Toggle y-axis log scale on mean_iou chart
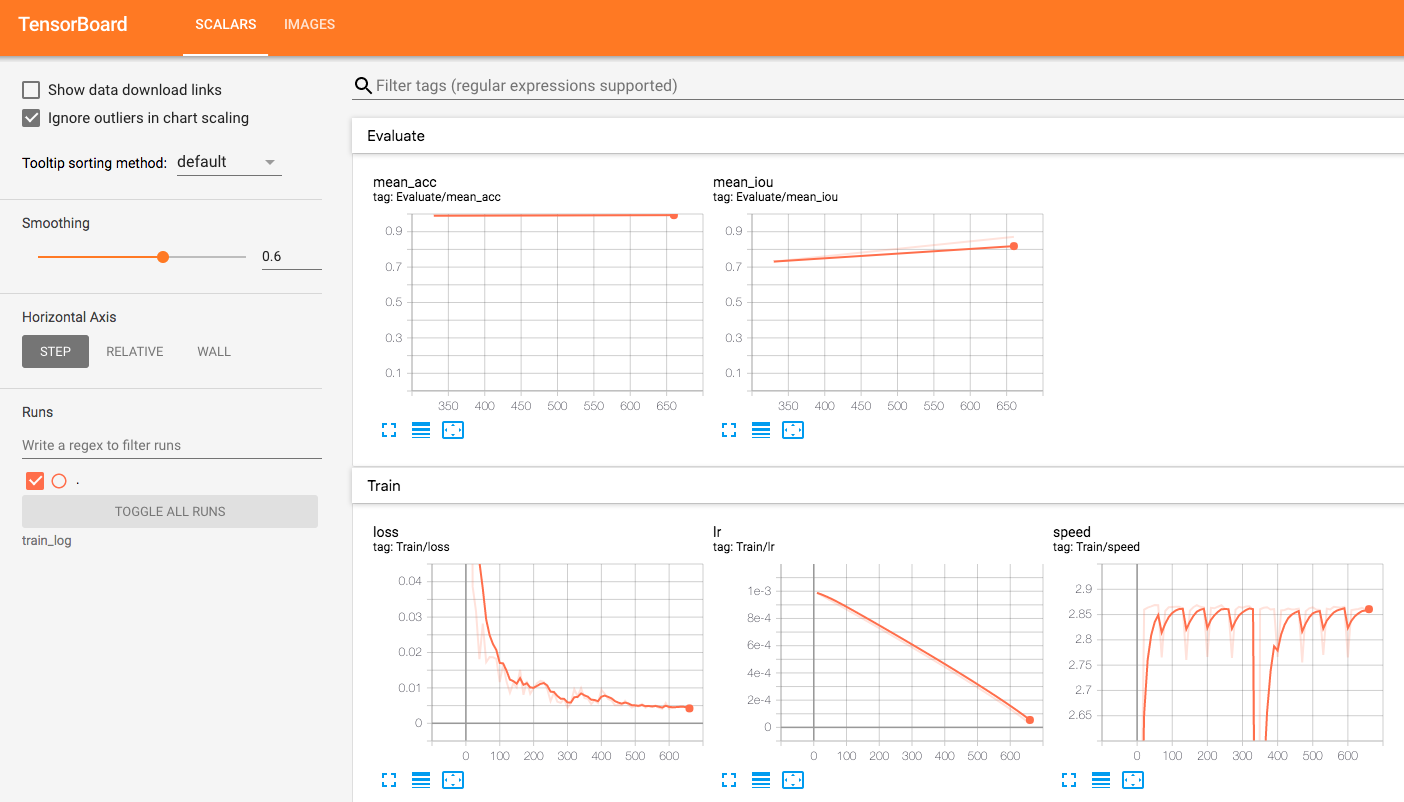The height and width of the screenshot is (802, 1404). pos(761,430)
